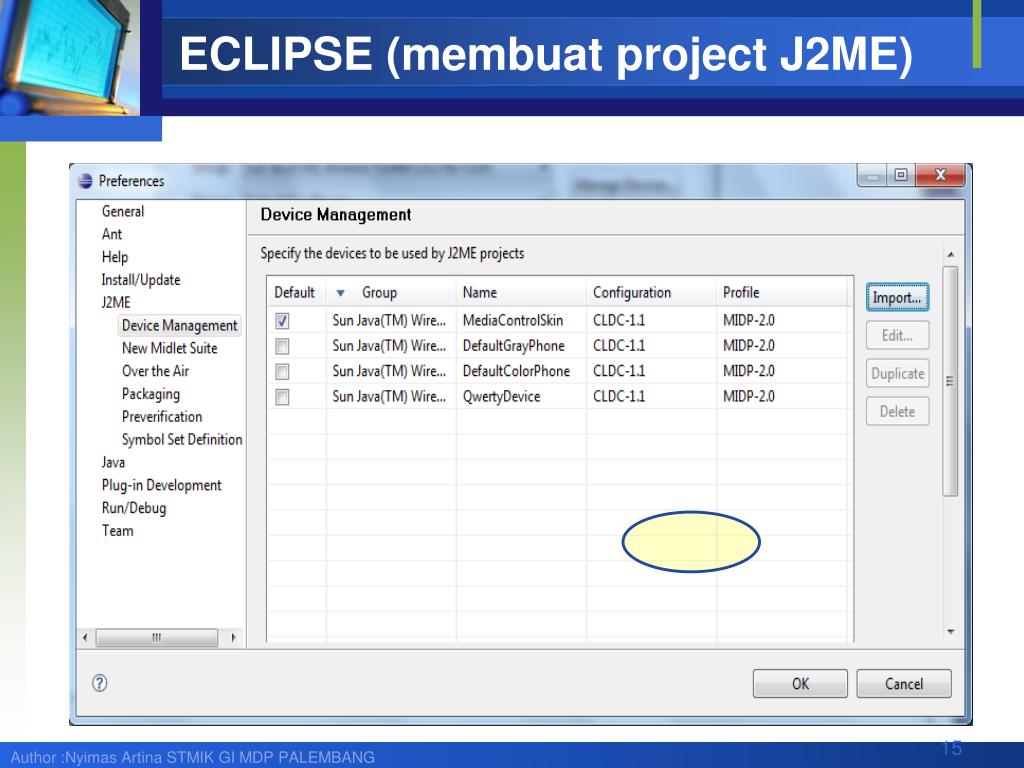Select Symbol Set Definition page
The image size is (1024, 768).
tap(182, 440)
